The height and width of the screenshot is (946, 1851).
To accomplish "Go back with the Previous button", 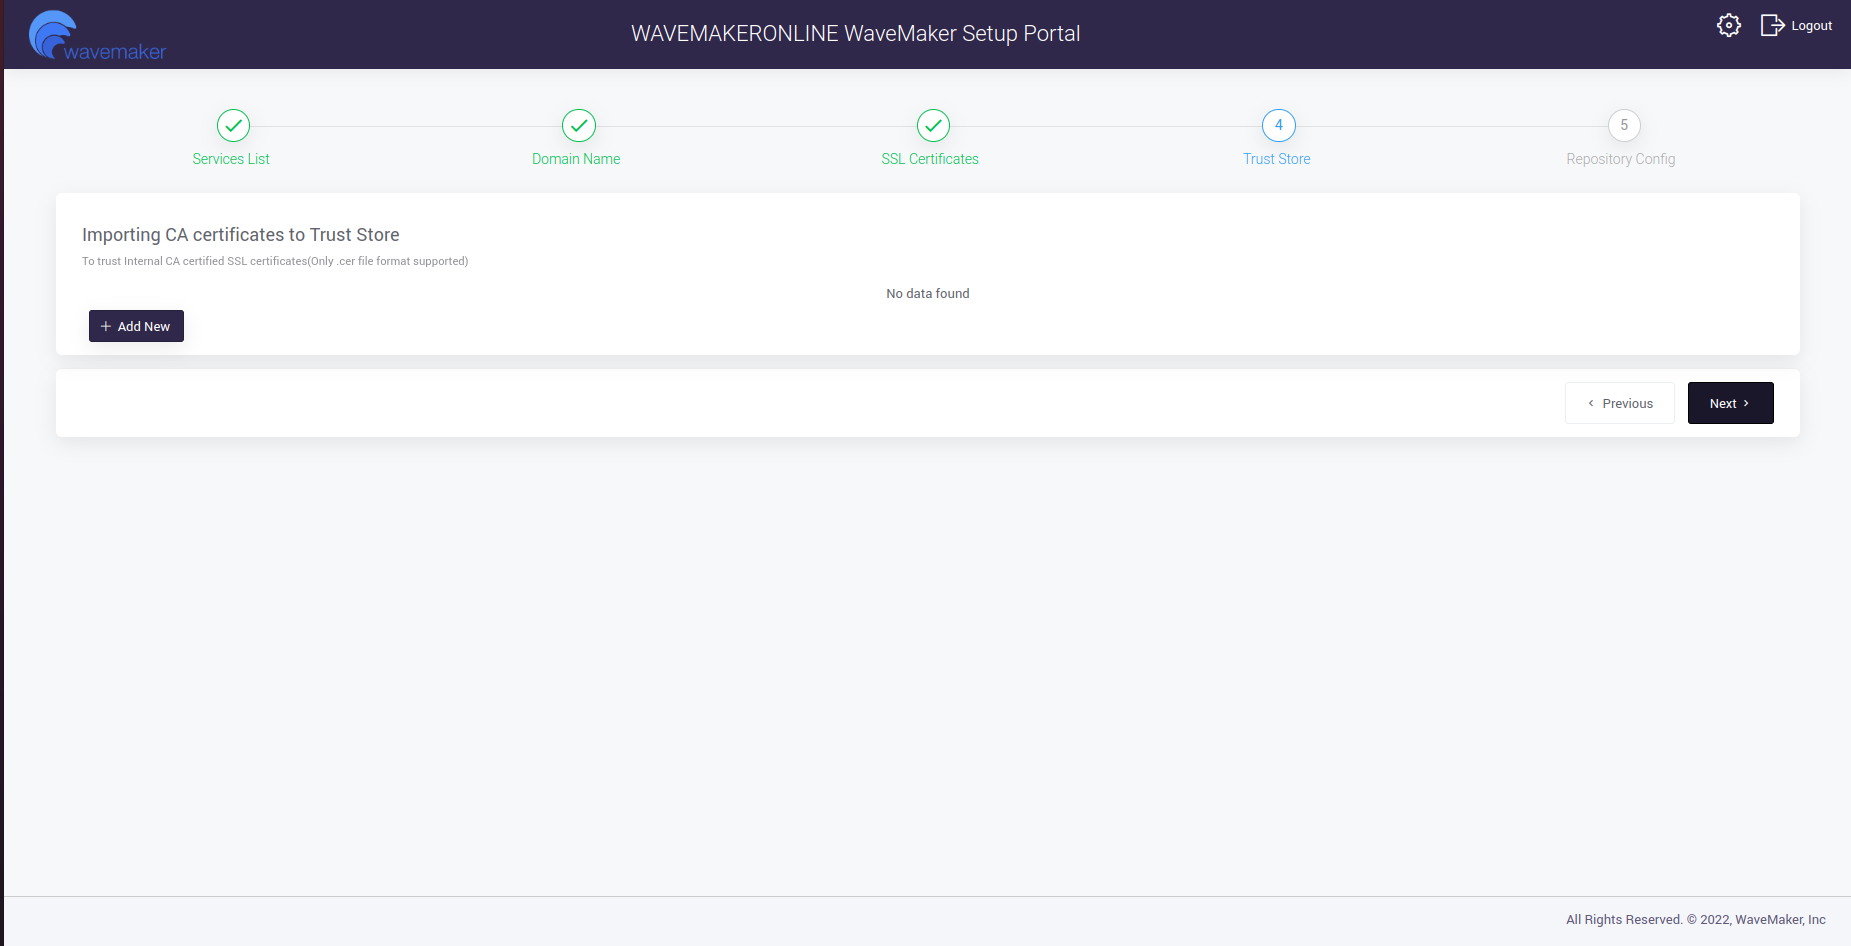I will pos(1619,403).
